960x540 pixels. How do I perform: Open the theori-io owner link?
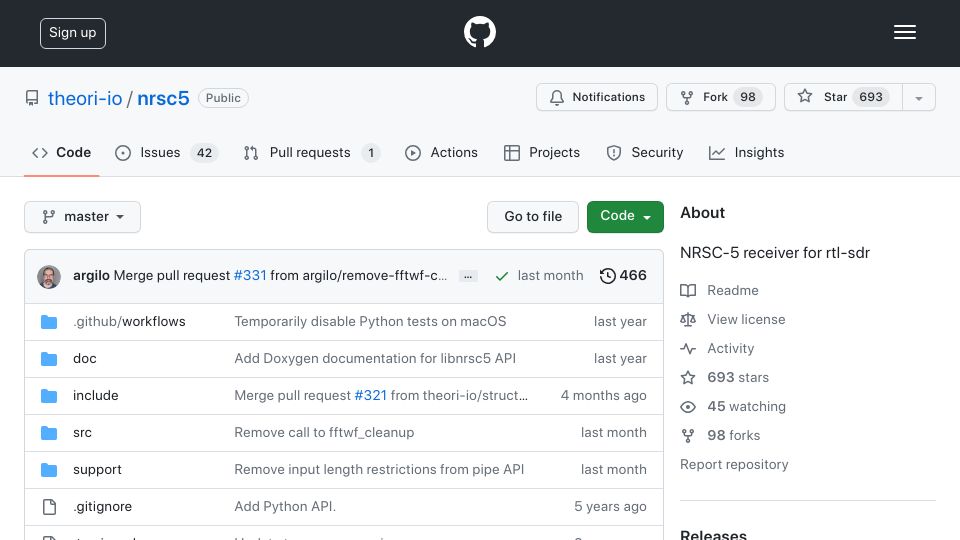85,98
